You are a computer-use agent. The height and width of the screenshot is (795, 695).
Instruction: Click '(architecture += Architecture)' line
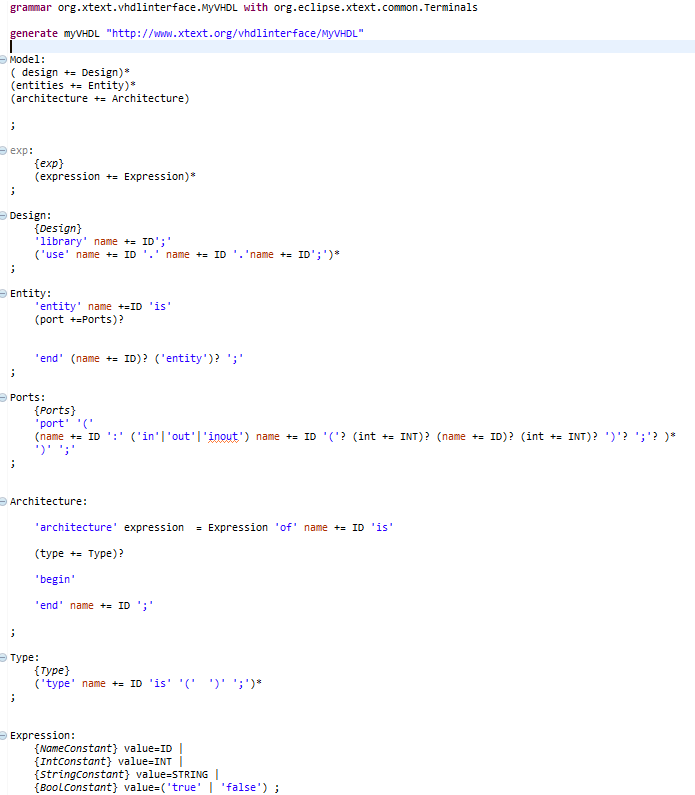100,98
